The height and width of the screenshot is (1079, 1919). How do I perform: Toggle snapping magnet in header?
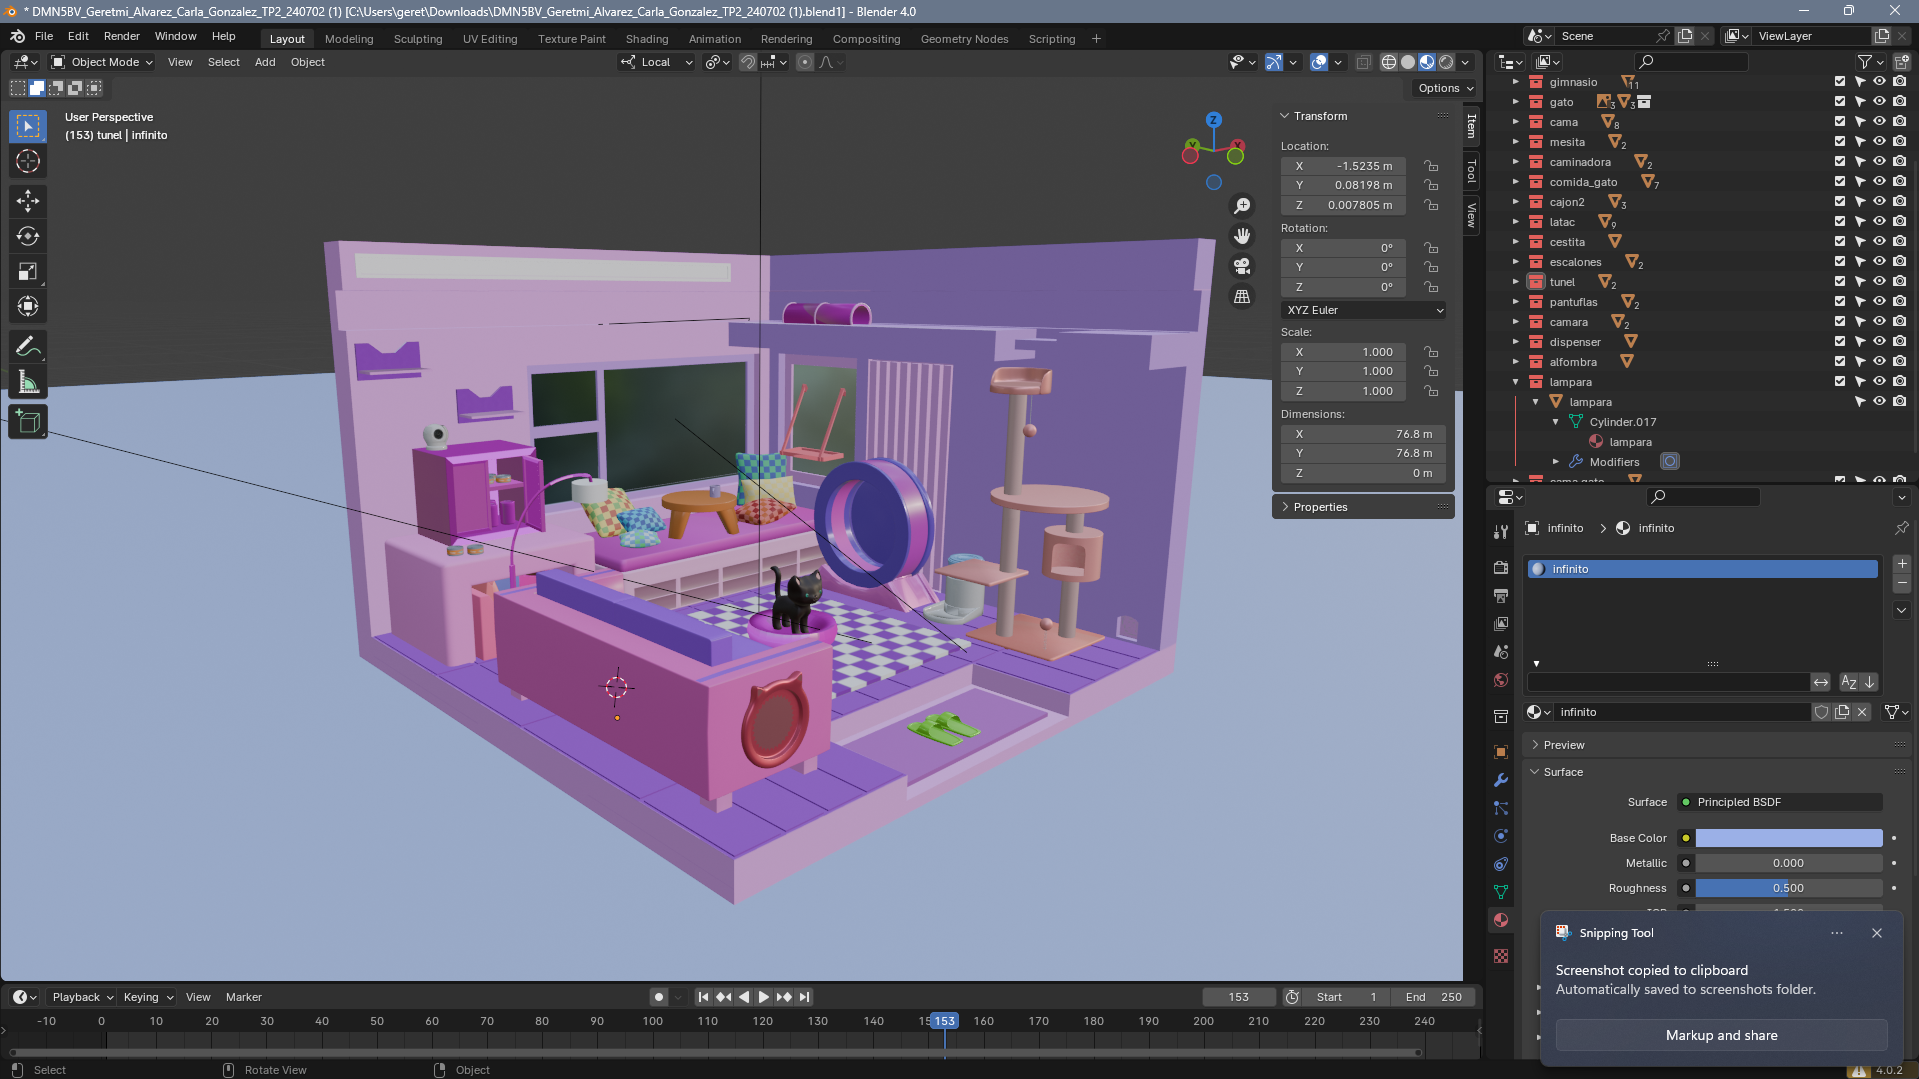(x=747, y=62)
